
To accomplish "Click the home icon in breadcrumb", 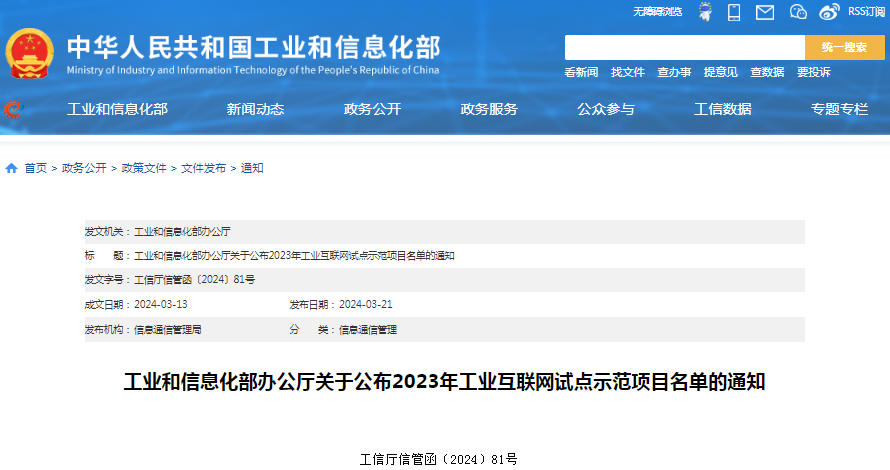I will pos(11,168).
